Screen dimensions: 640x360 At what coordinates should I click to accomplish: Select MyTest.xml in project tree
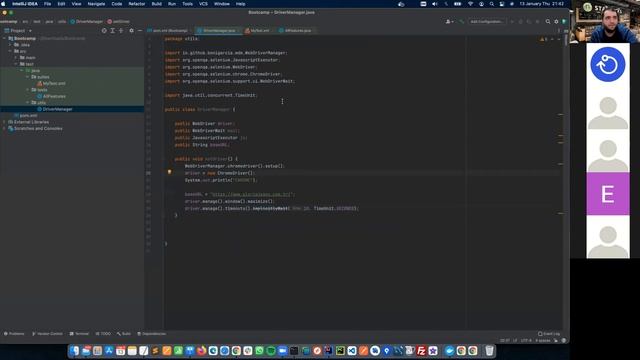[x=54, y=83]
